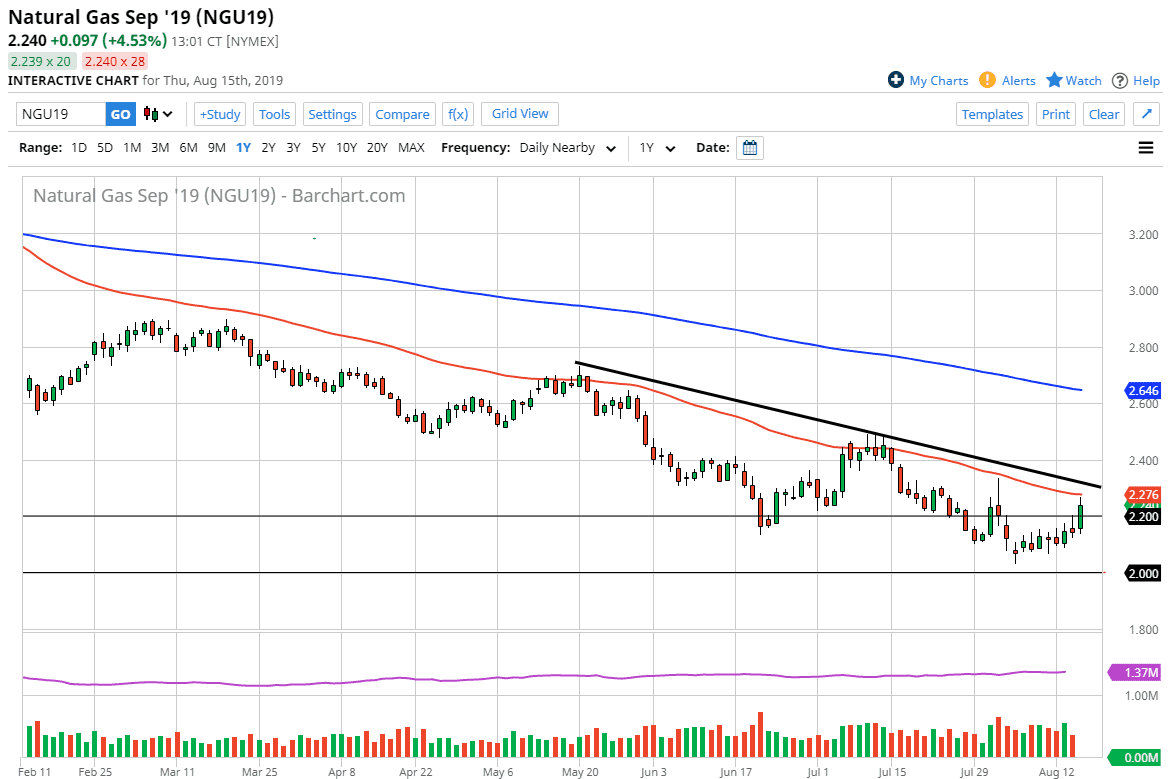Select the MAX range option
The width and height of the screenshot is (1170, 779).
click(411, 148)
